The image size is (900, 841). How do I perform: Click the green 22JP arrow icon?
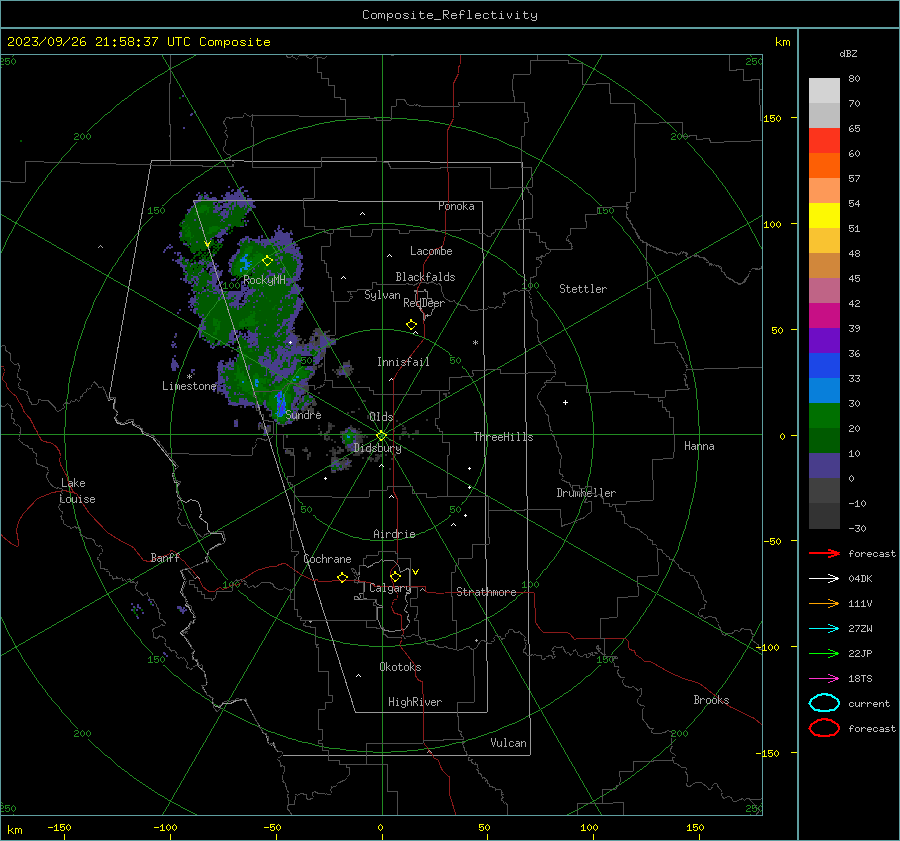[x=824, y=653]
